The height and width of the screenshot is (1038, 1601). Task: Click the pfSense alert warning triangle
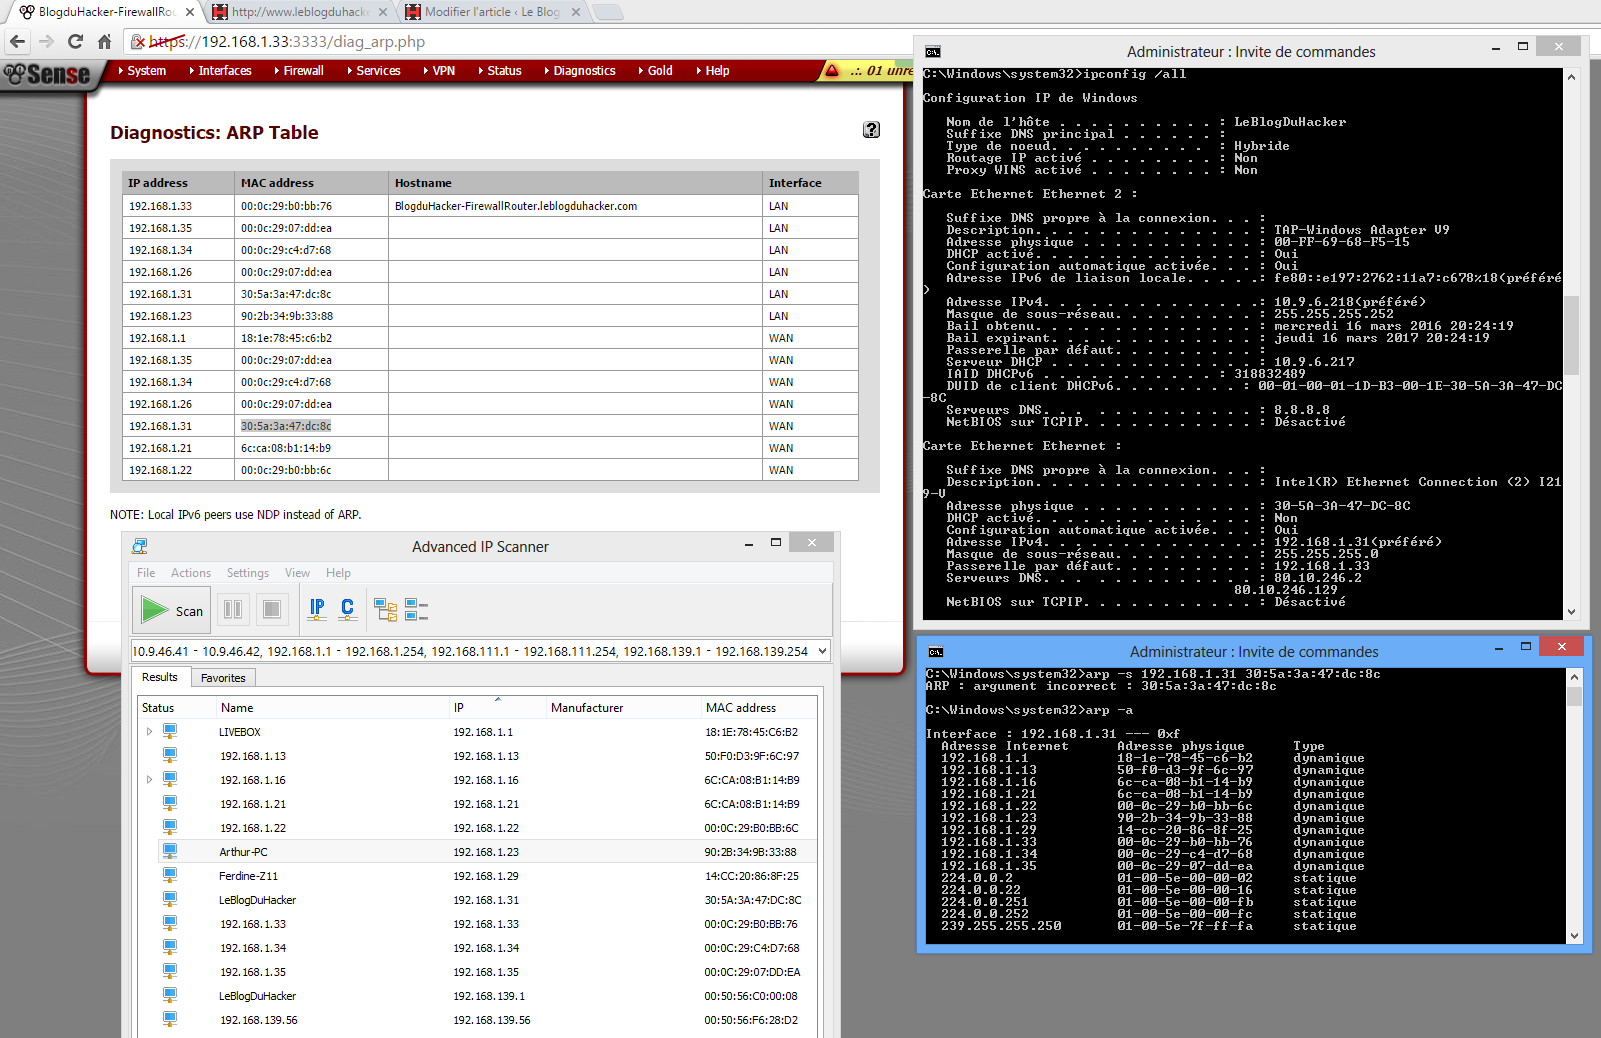(832, 70)
